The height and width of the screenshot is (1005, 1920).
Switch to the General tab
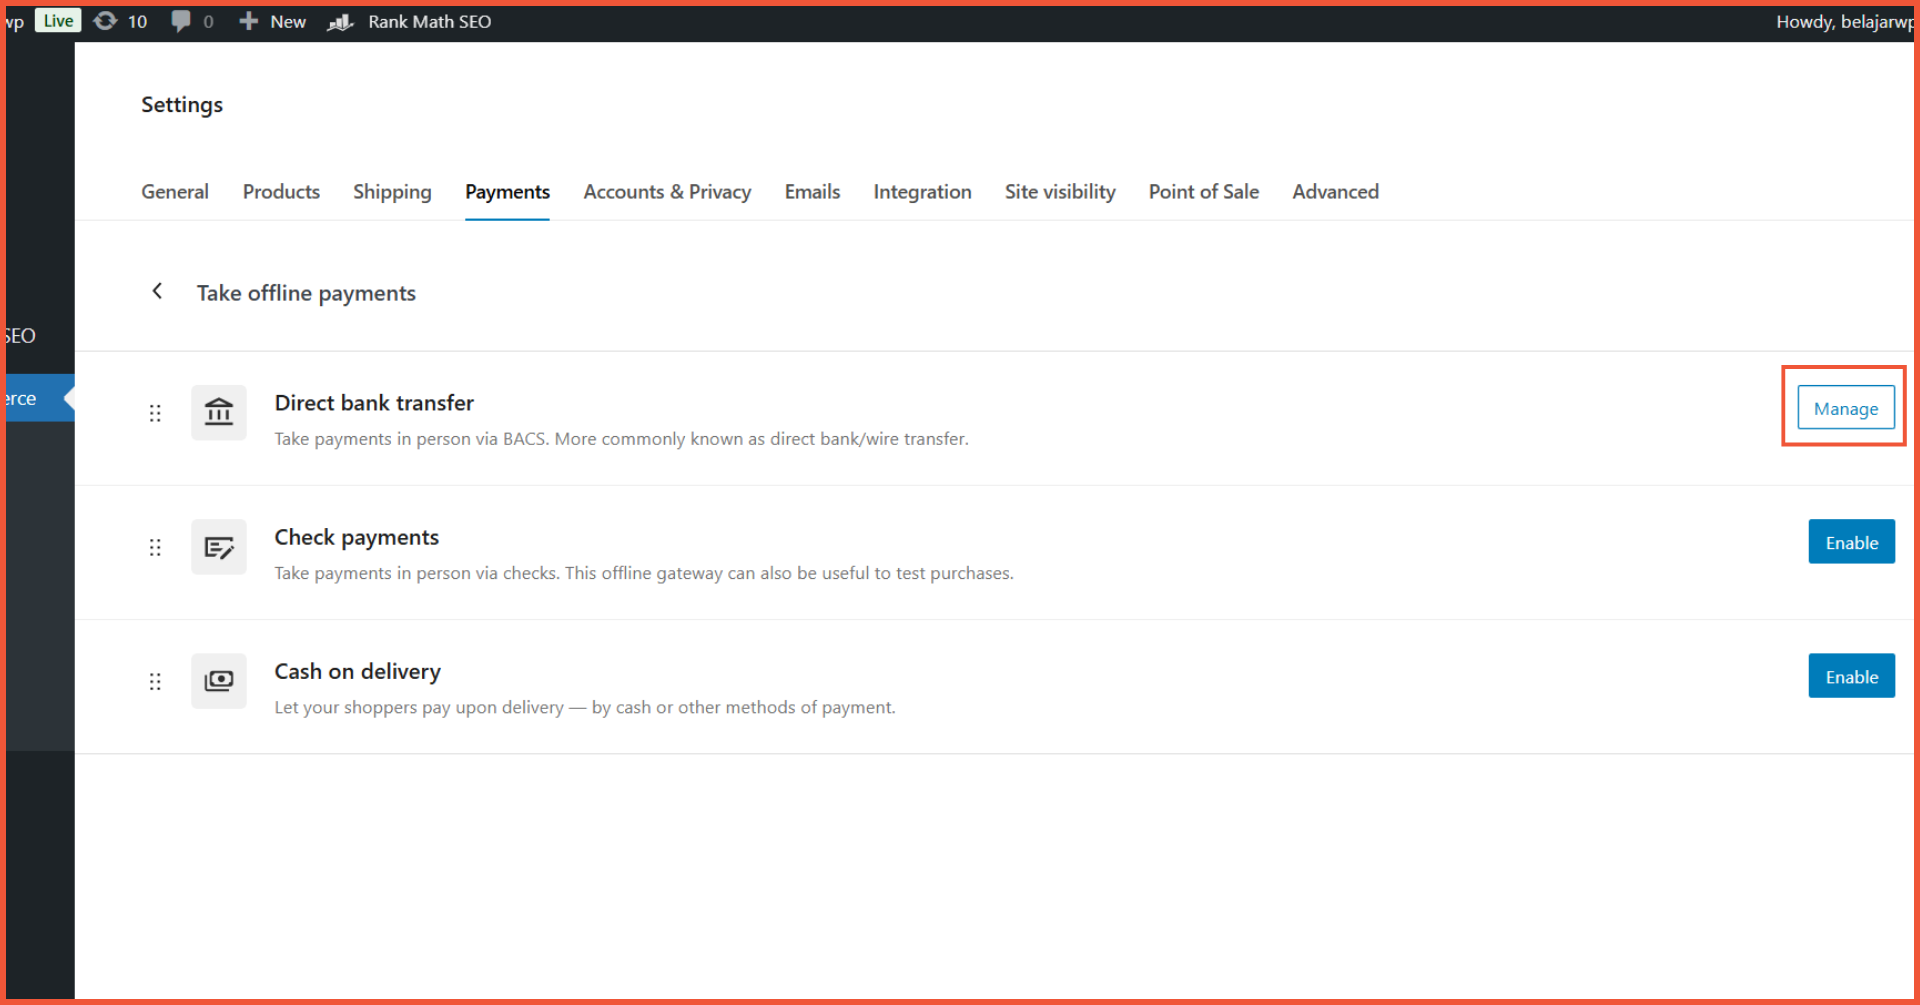click(175, 191)
